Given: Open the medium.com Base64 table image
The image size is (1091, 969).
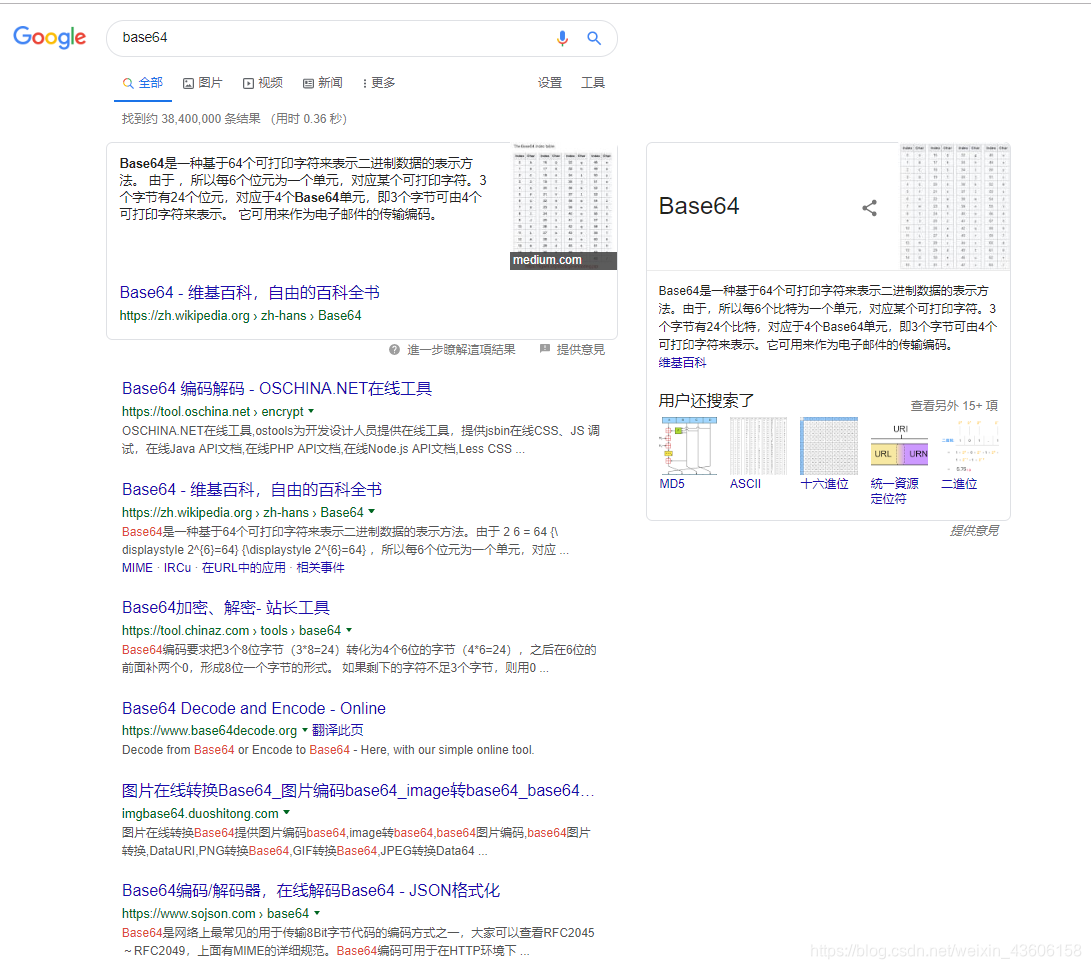Looking at the screenshot, I should 564,206.
